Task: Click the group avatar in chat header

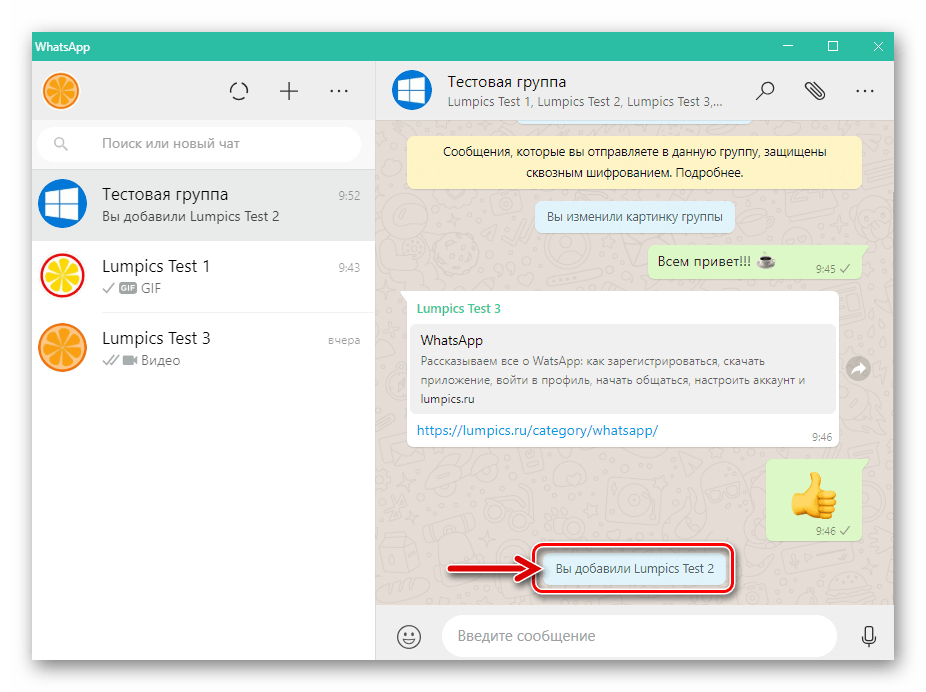Action: [410, 91]
